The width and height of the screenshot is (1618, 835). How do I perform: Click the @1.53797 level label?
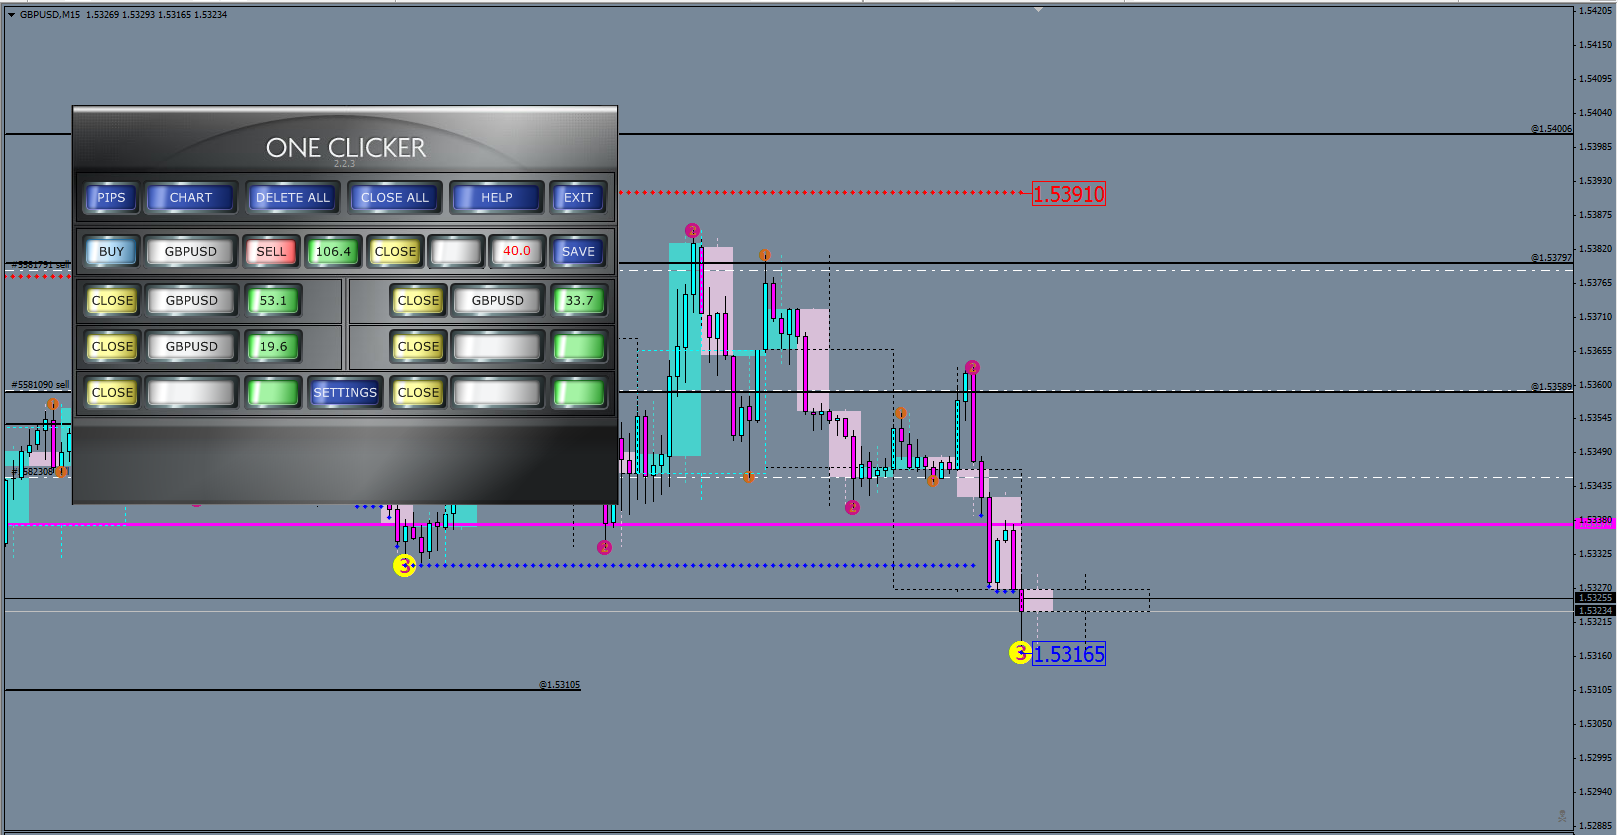point(1551,258)
